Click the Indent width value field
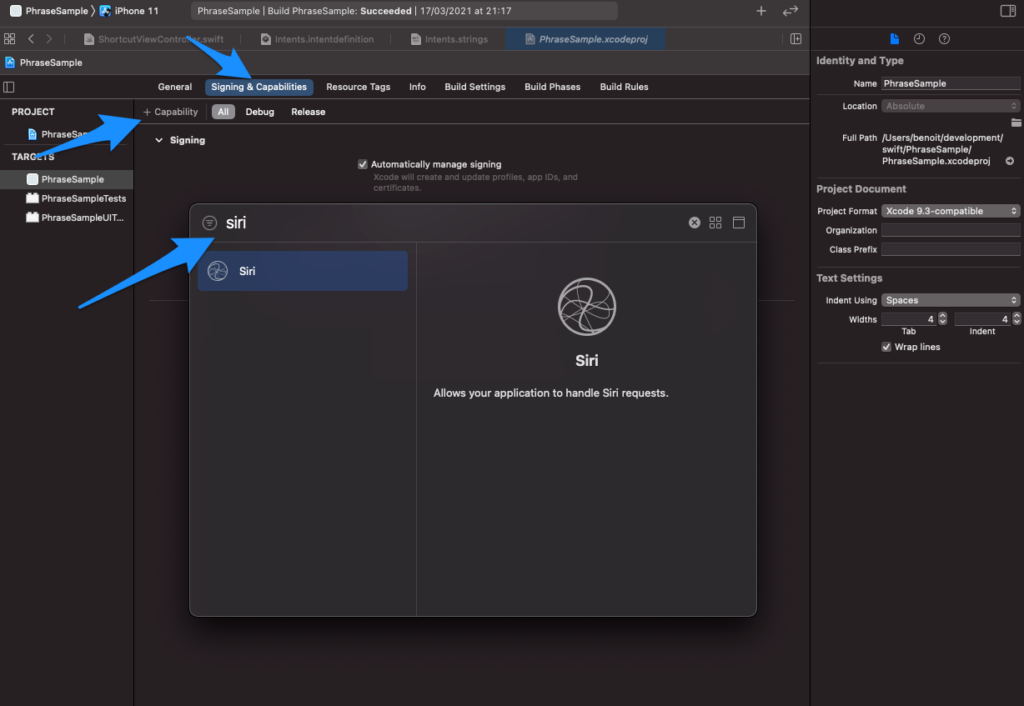The width and height of the screenshot is (1024, 706). [x=982, y=319]
